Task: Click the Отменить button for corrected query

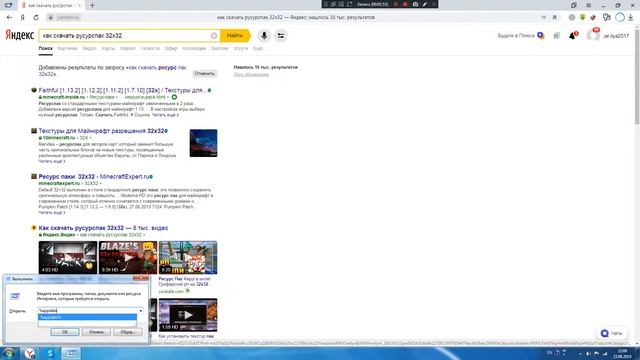Action: tap(204, 73)
